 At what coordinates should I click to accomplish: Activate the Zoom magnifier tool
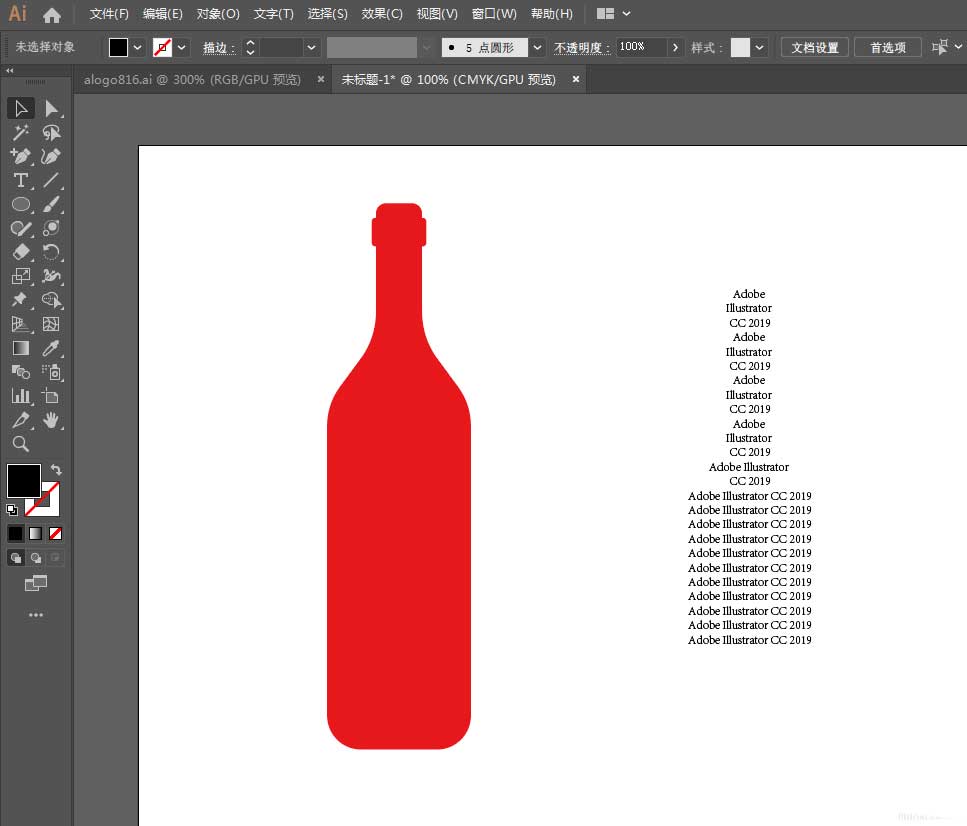point(20,444)
